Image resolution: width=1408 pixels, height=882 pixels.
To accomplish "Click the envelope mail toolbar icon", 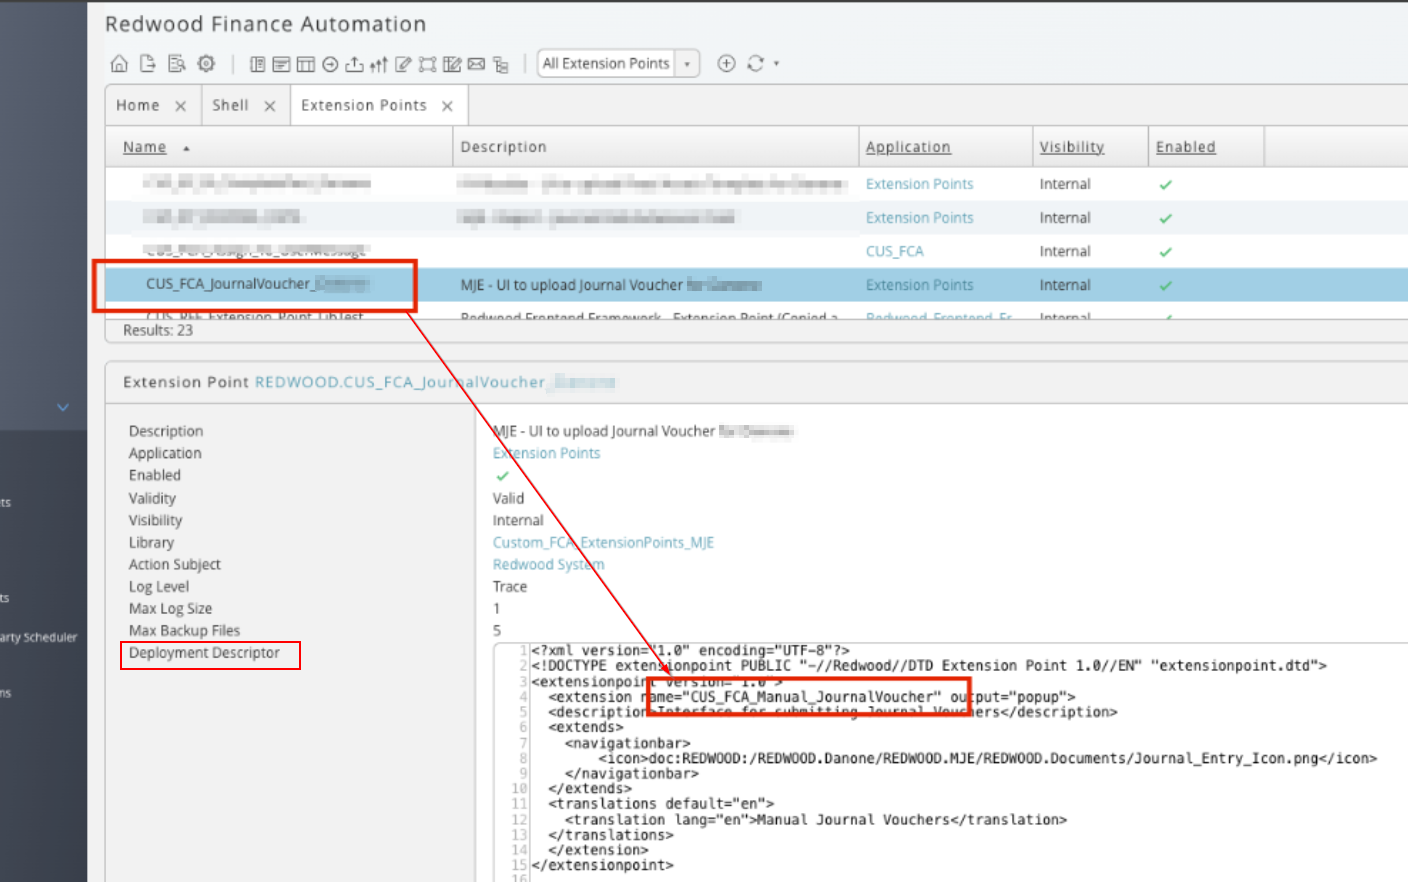I will pyautogui.click(x=476, y=64).
